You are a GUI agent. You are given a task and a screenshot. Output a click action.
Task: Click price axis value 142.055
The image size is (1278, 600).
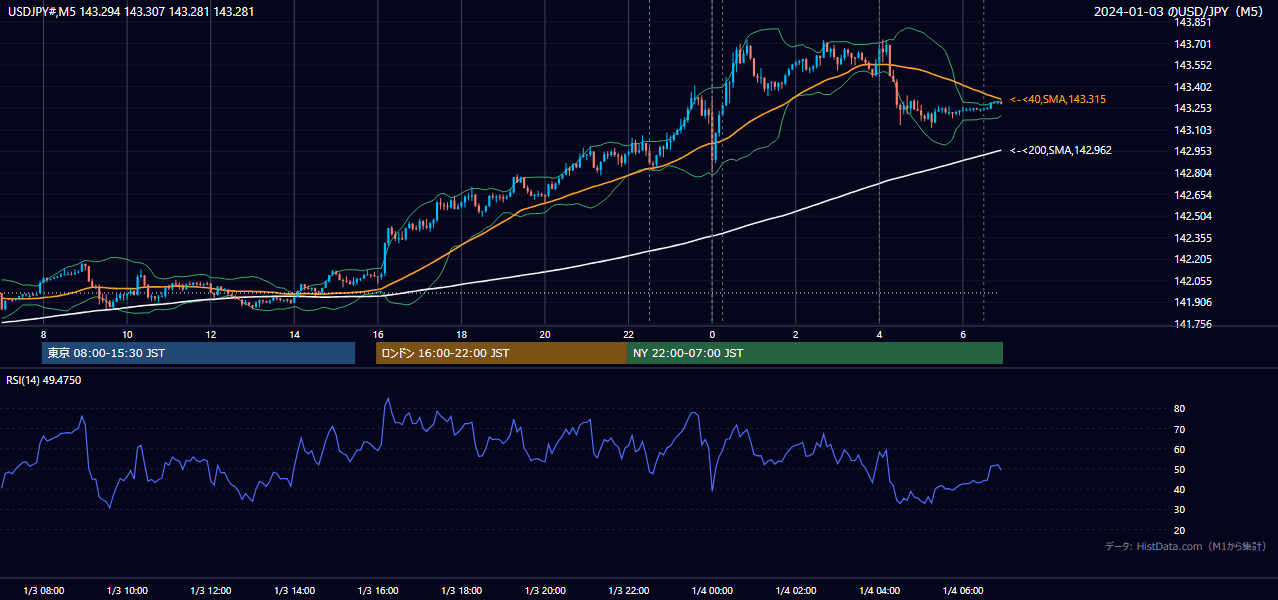tap(1193, 281)
